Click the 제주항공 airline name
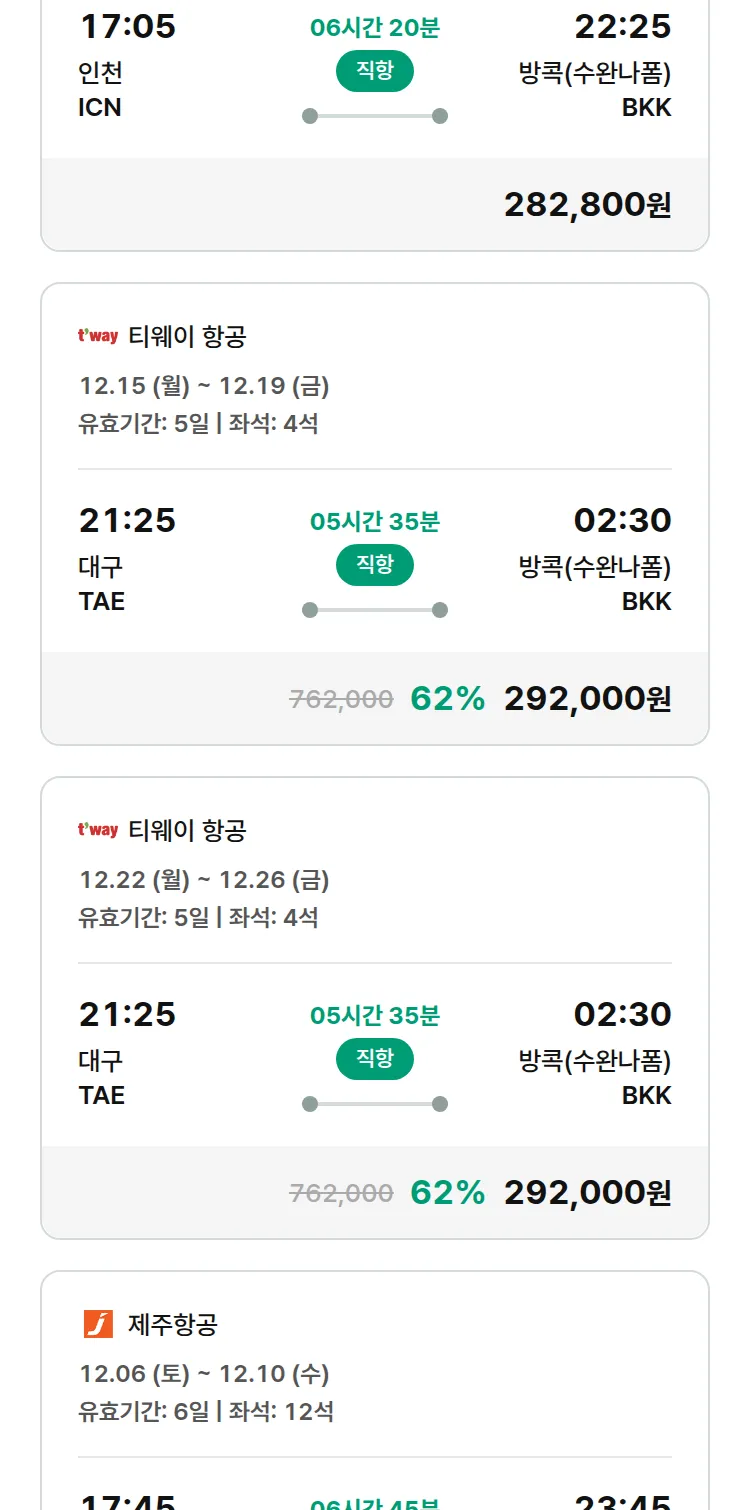The width and height of the screenshot is (750, 1510). click(173, 1325)
